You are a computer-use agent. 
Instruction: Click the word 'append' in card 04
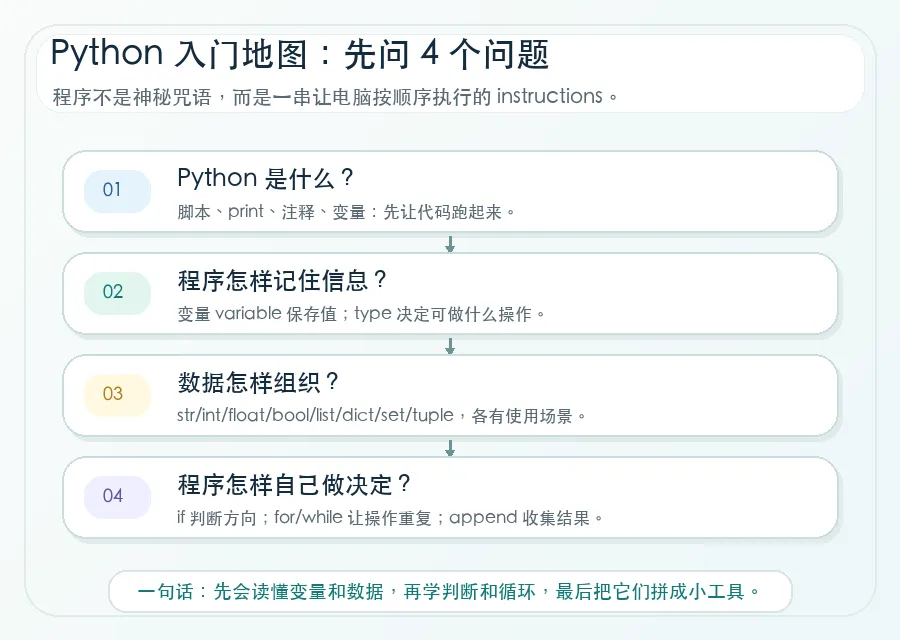[483, 518]
